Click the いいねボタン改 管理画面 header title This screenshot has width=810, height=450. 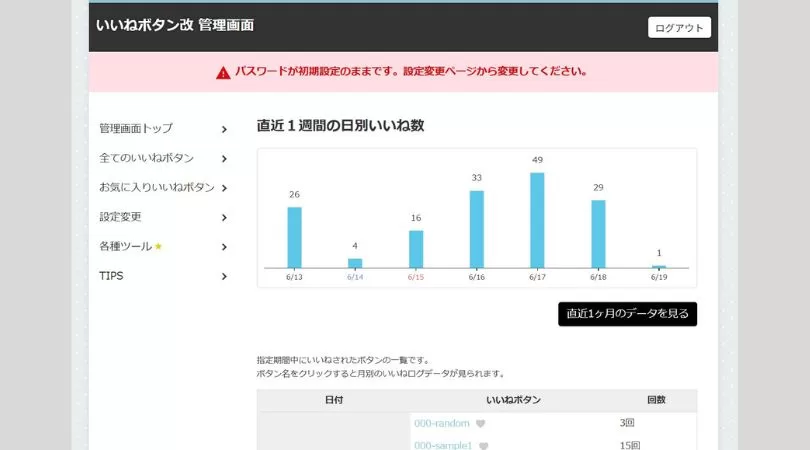[x=174, y=25]
